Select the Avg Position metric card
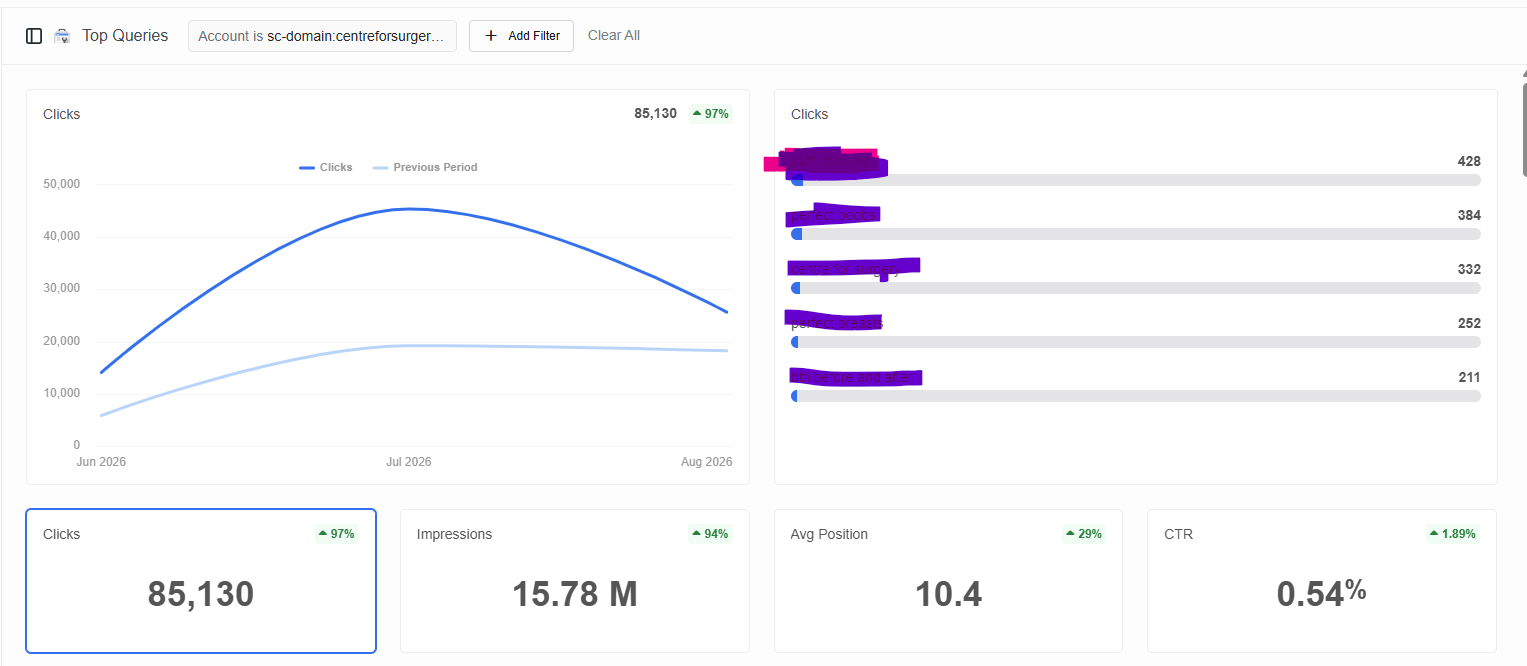This screenshot has height=666, width=1527. (948, 581)
